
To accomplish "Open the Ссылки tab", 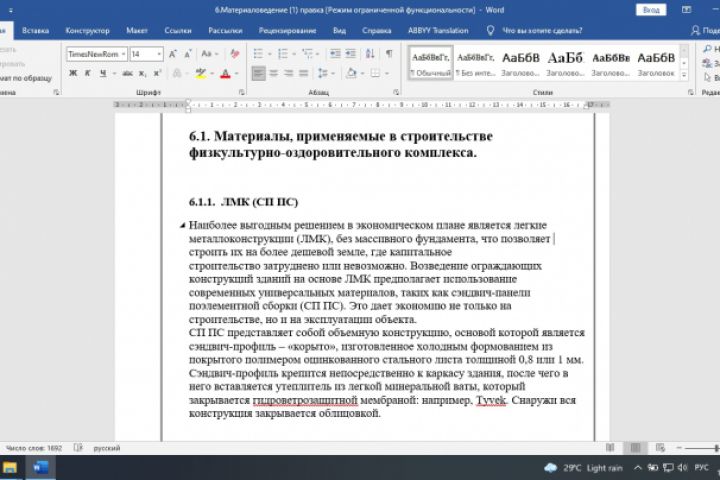I will pyautogui.click(x=178, y=31).
